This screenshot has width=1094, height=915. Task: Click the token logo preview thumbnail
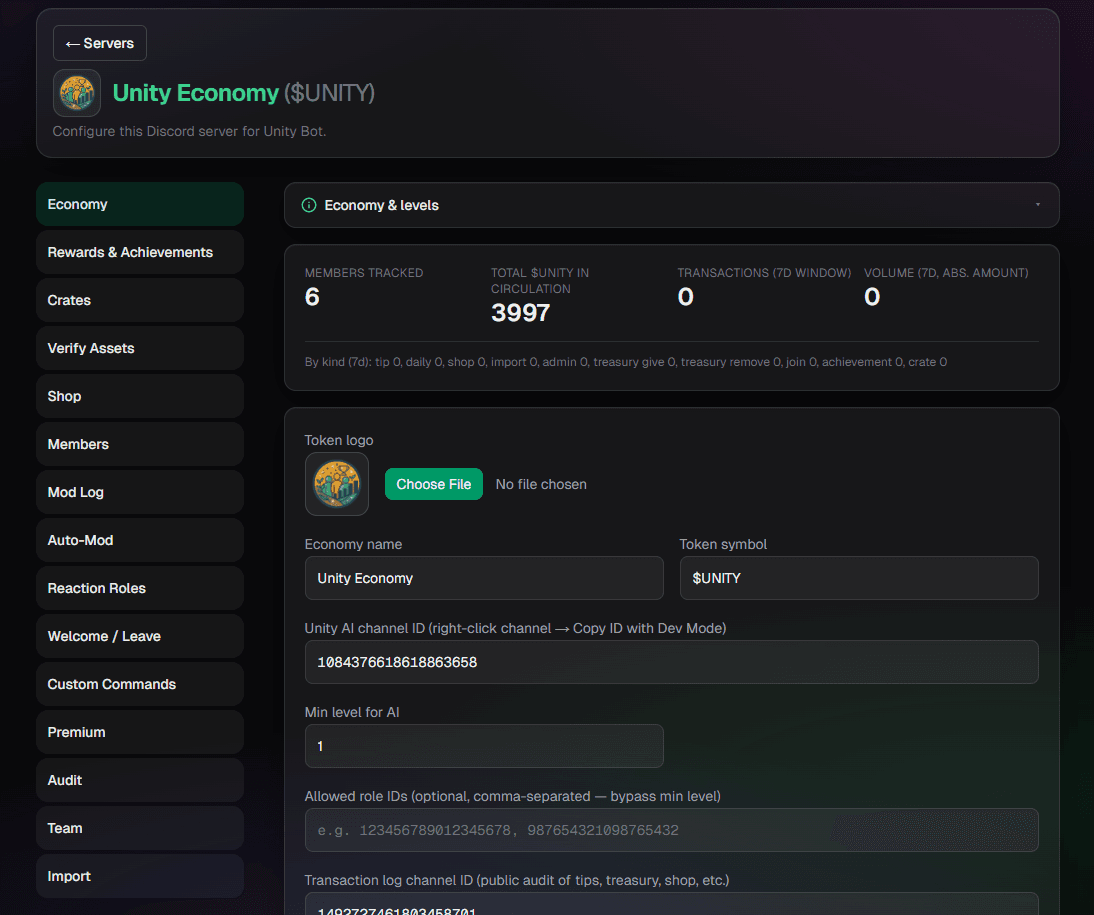337,484
